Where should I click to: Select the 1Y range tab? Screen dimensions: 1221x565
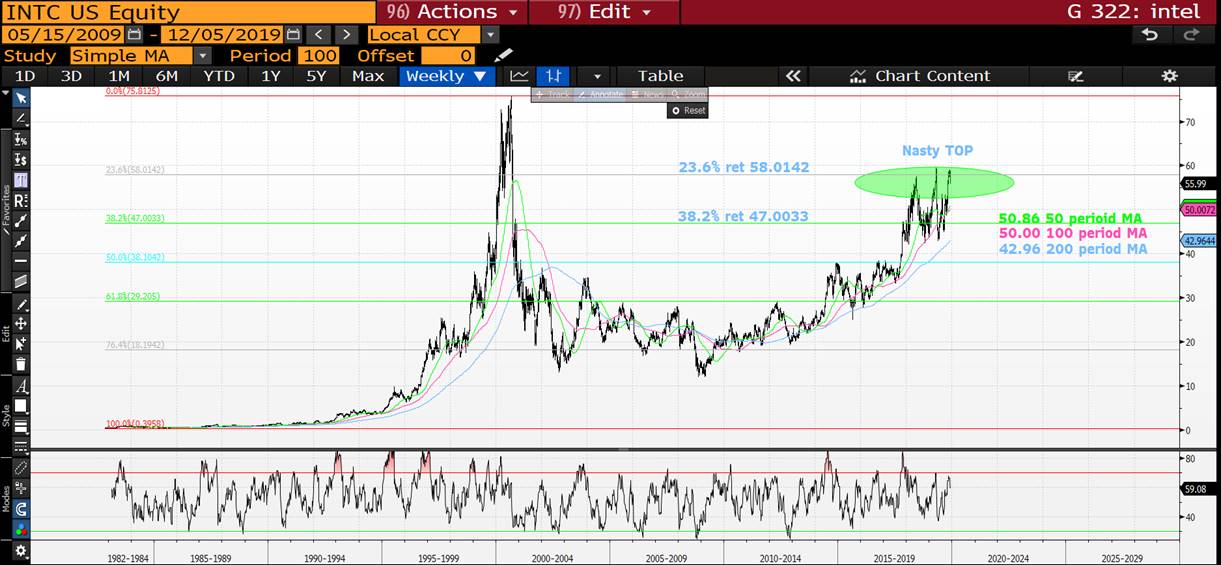[x=271, y=76]
